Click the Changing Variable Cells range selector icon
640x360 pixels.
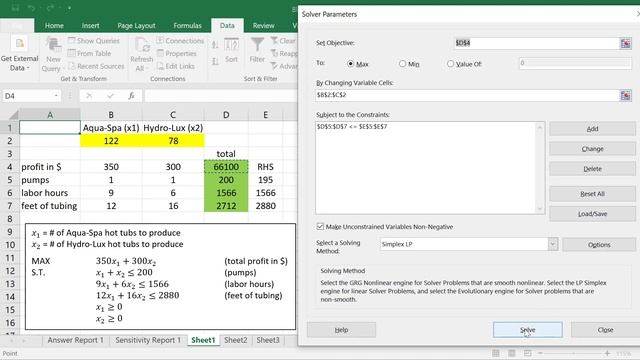[x=625, y=95]
